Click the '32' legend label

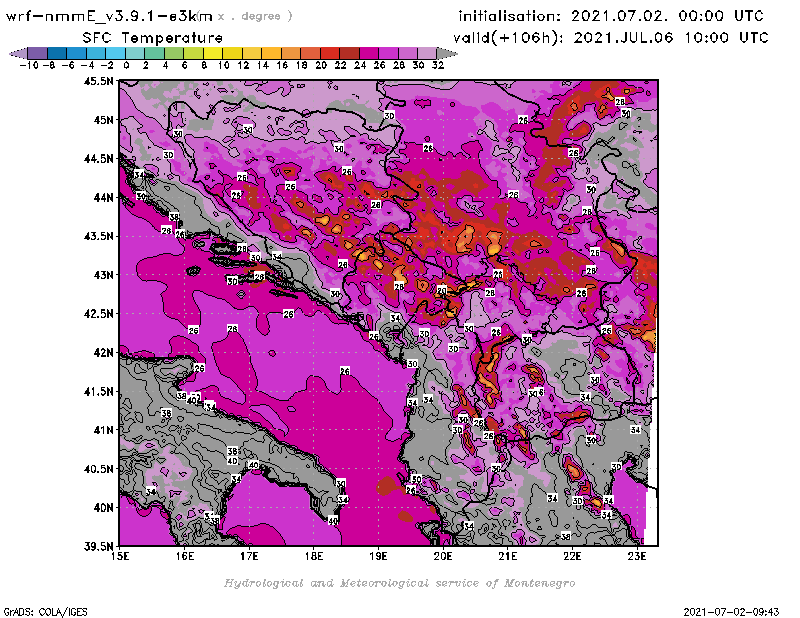438,65
